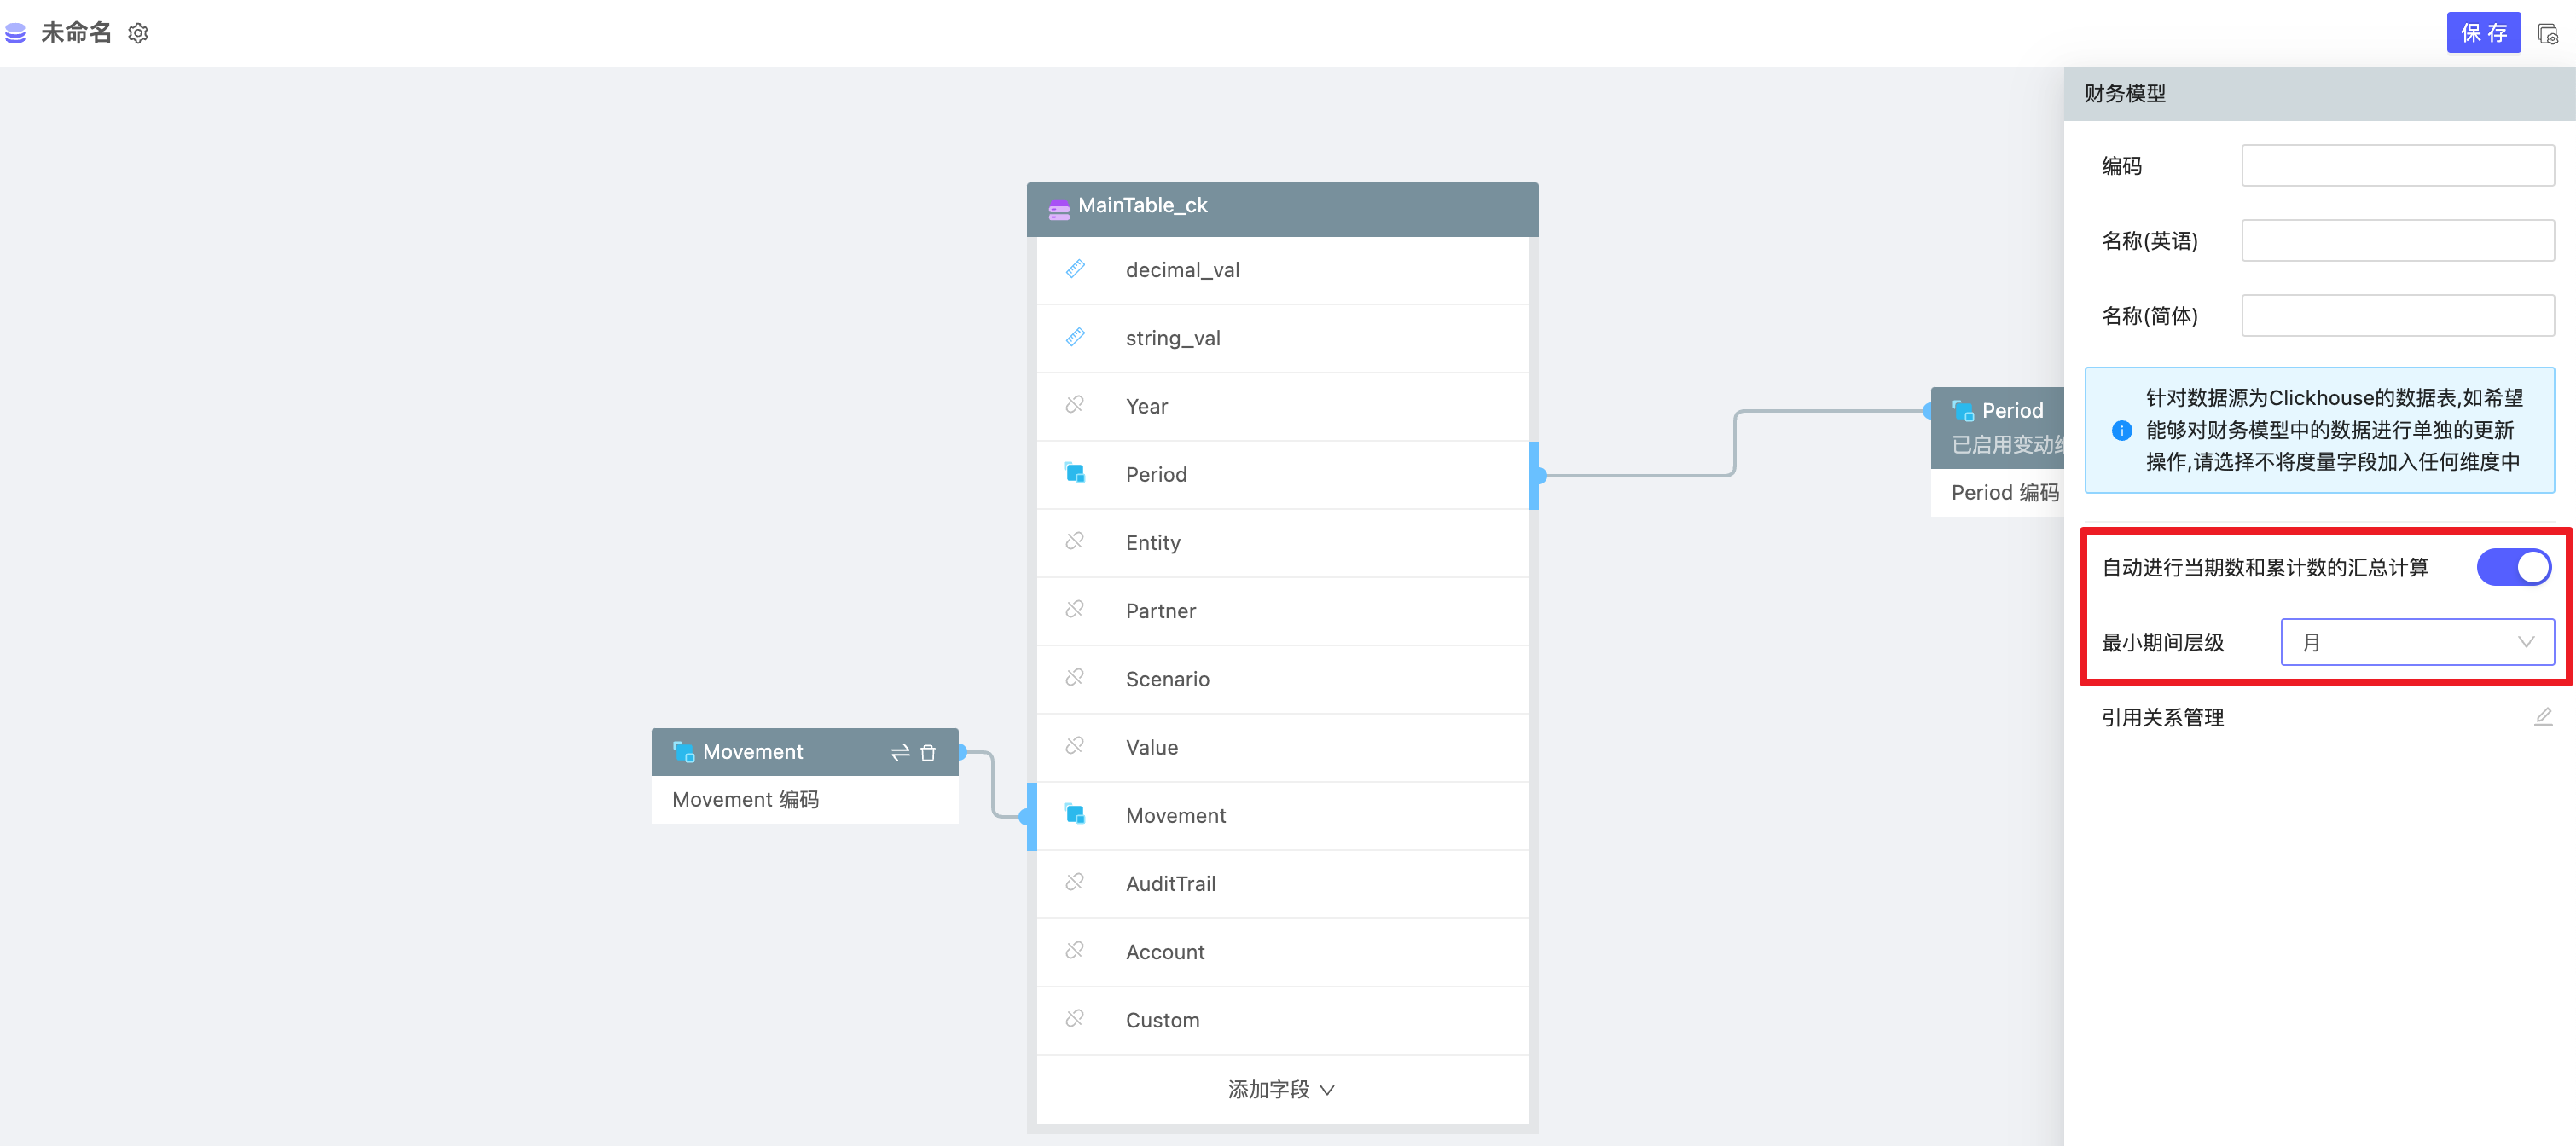Open settings gear next to 未命名
The width and height of the screenshot is (2576, 1146).
pyautogui.click(x=138, y=34)
